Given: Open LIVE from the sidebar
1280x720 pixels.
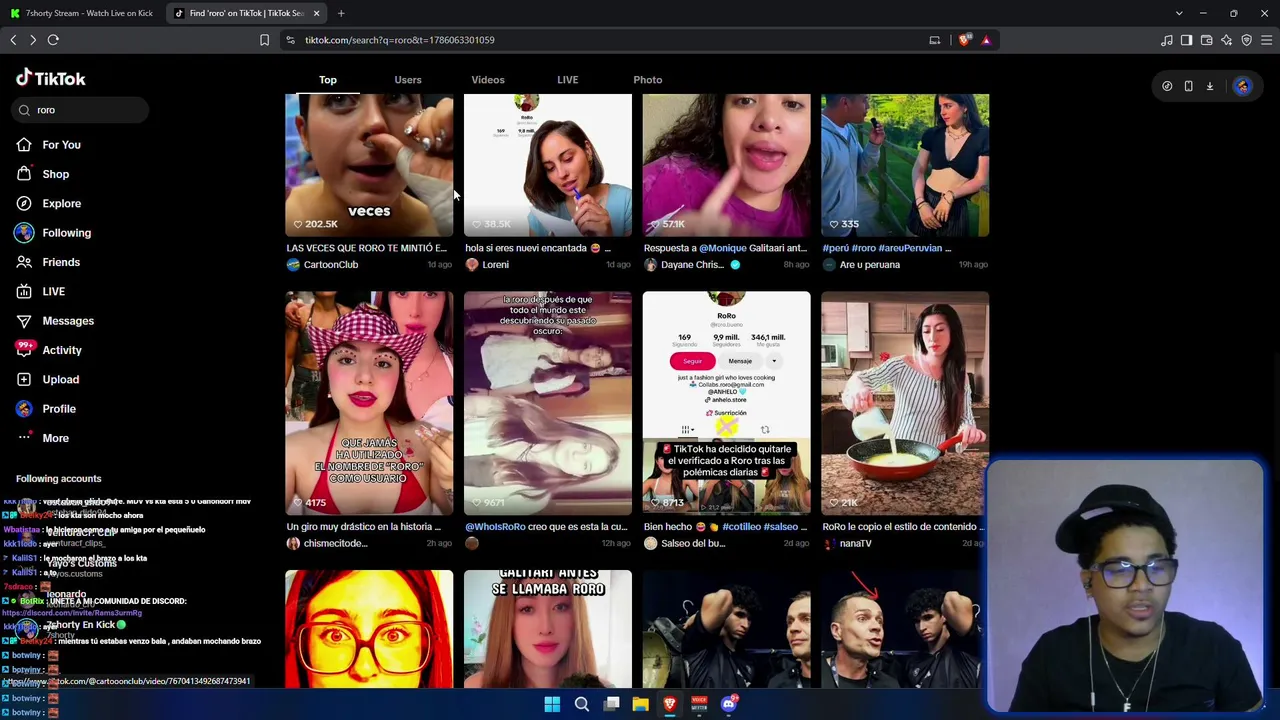Looking at the screenshot, I should coord(41,291).
